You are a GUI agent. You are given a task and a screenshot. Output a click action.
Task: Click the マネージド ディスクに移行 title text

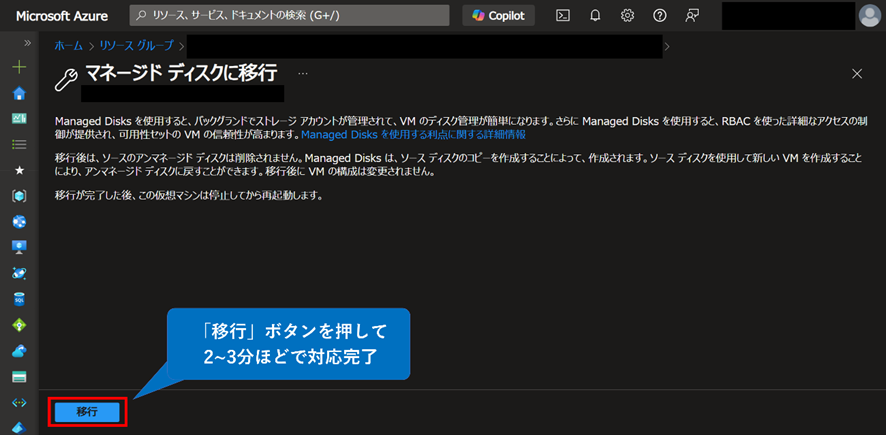click(x=181, y=73)
